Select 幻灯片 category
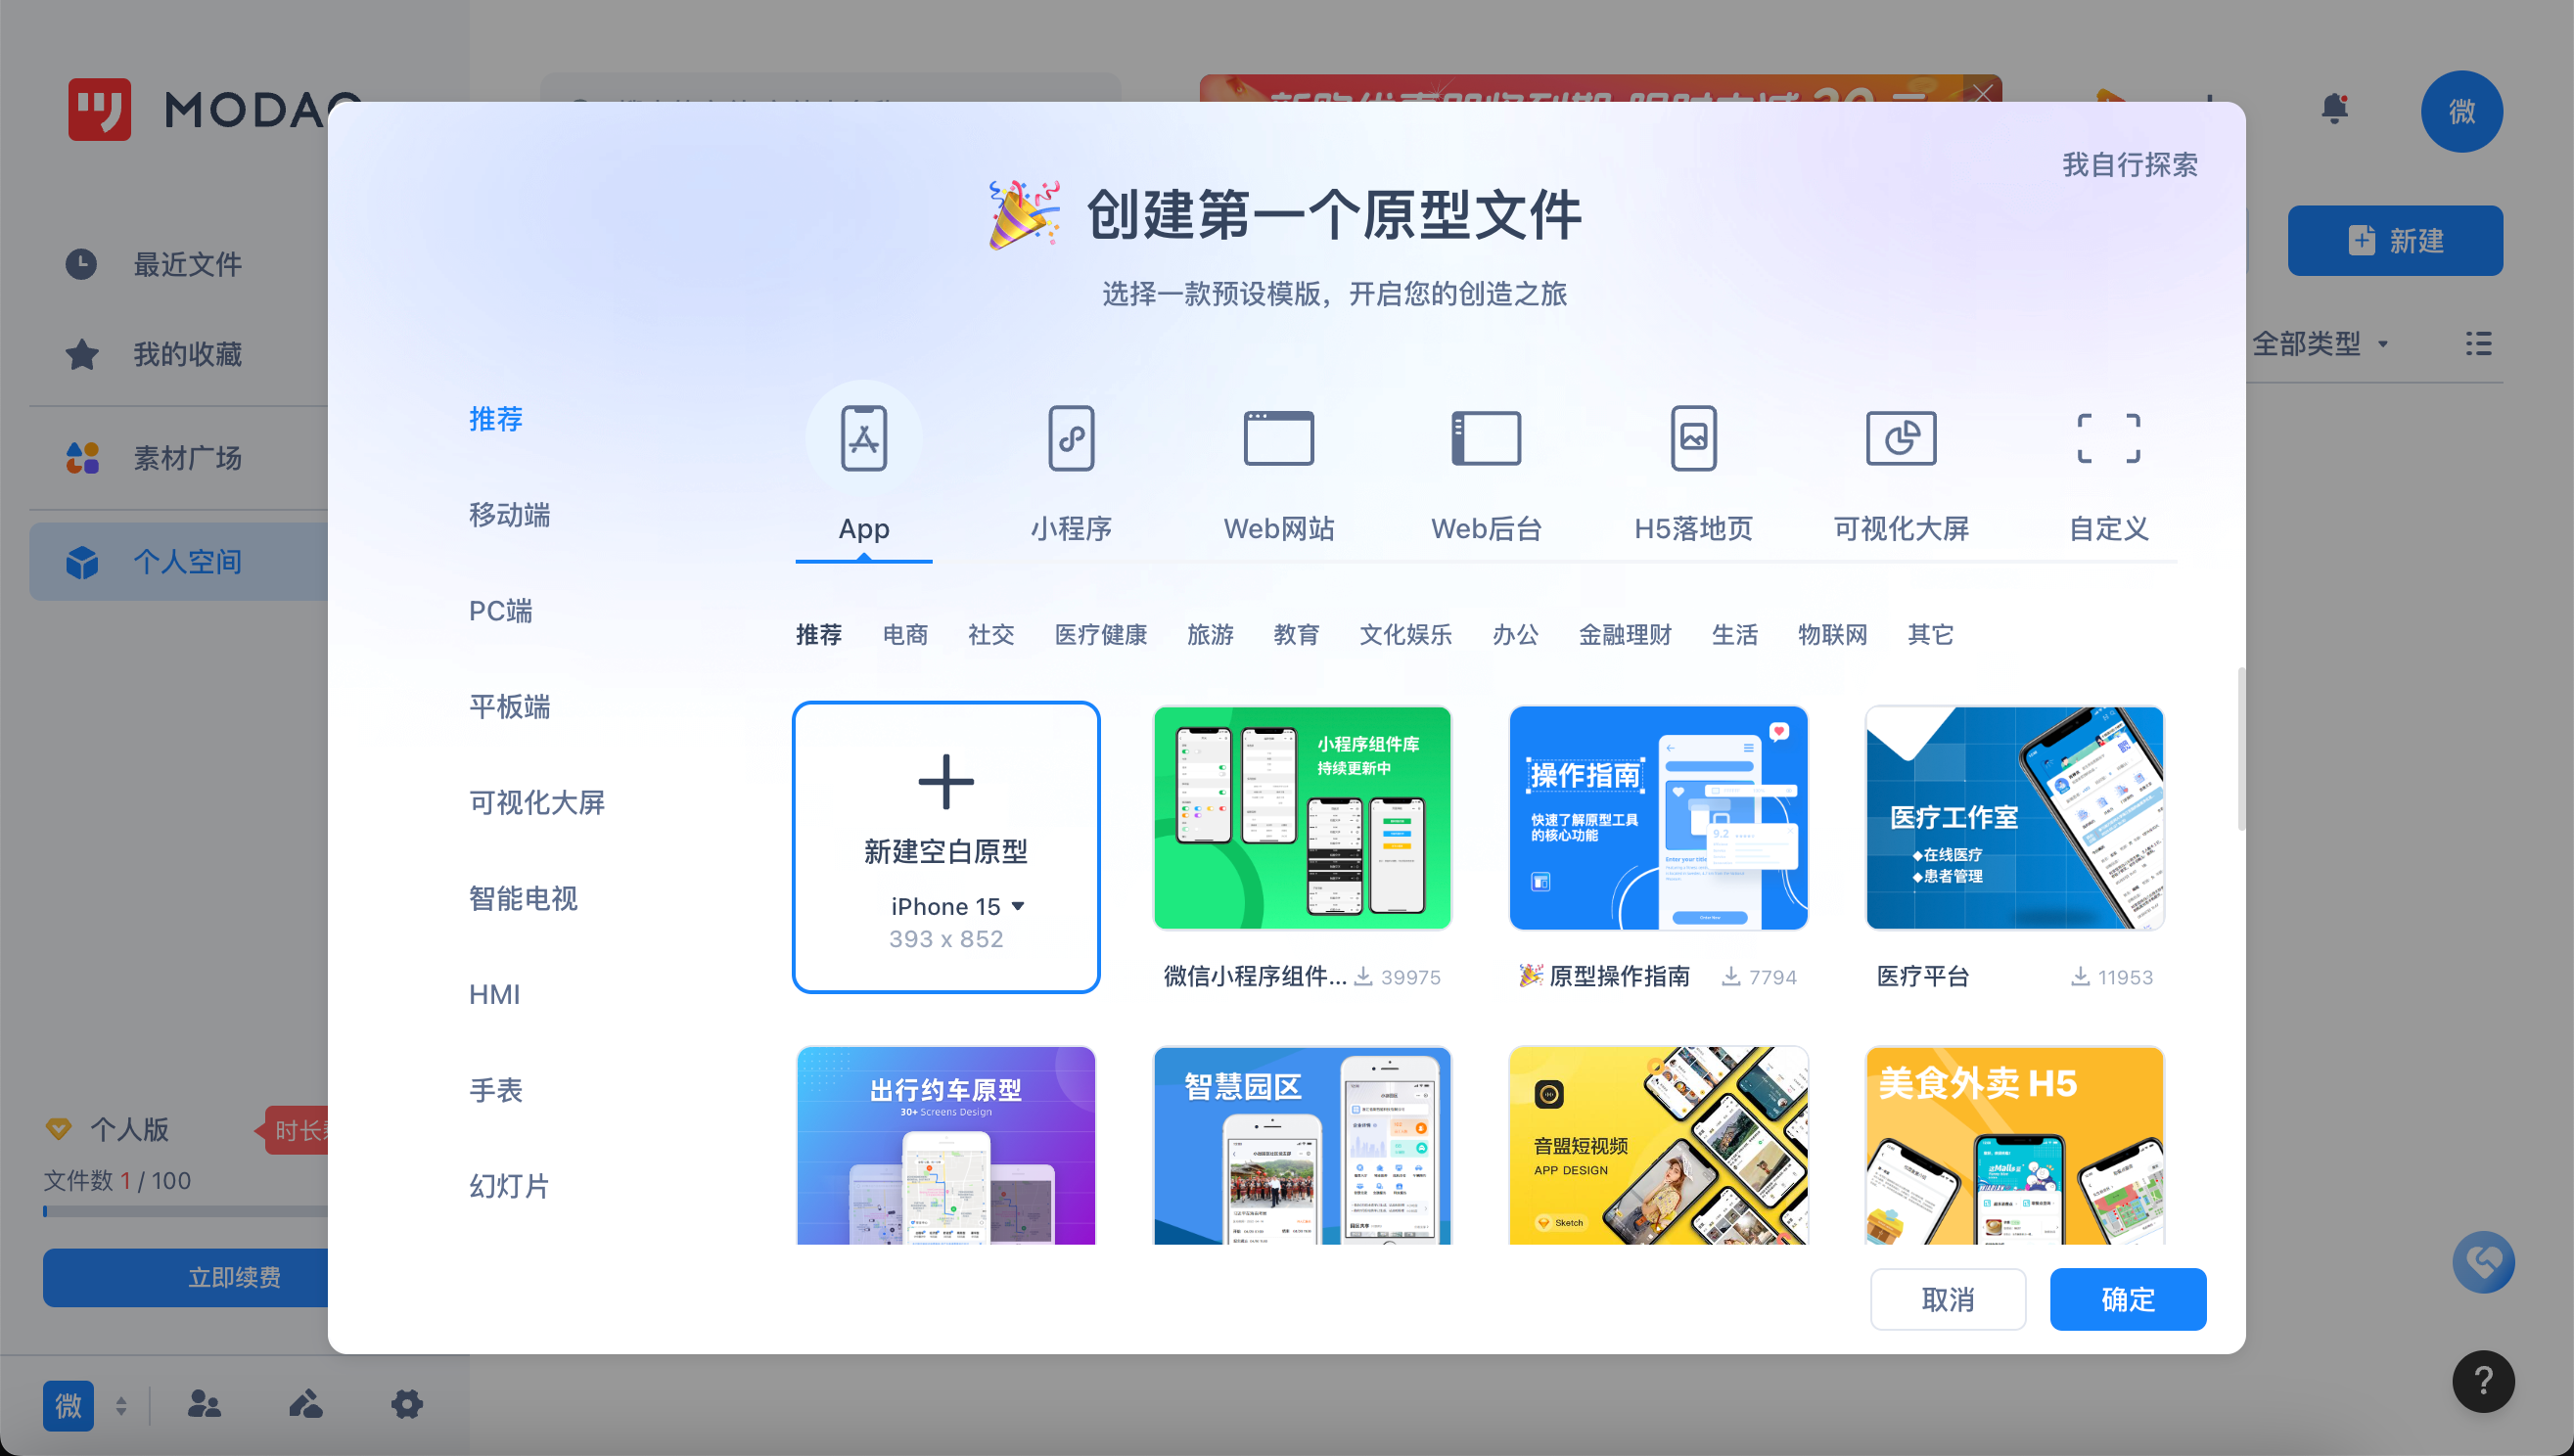 point(509,1186)
